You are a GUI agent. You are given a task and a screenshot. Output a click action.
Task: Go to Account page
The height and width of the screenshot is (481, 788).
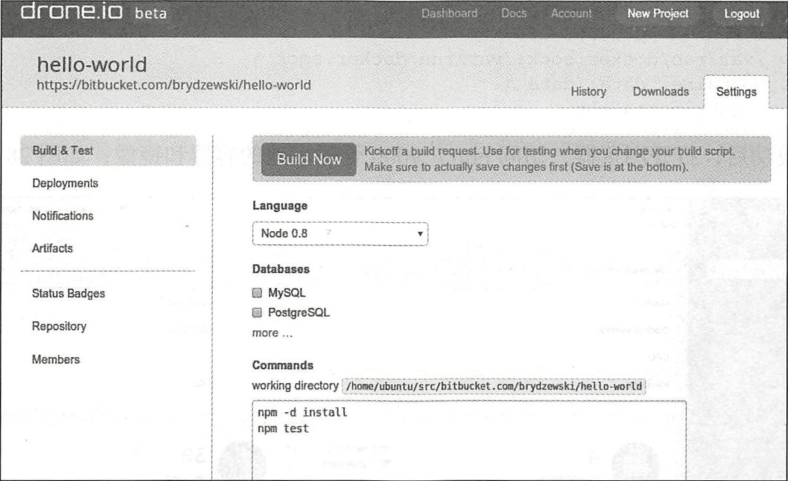(x=571, y=14)
